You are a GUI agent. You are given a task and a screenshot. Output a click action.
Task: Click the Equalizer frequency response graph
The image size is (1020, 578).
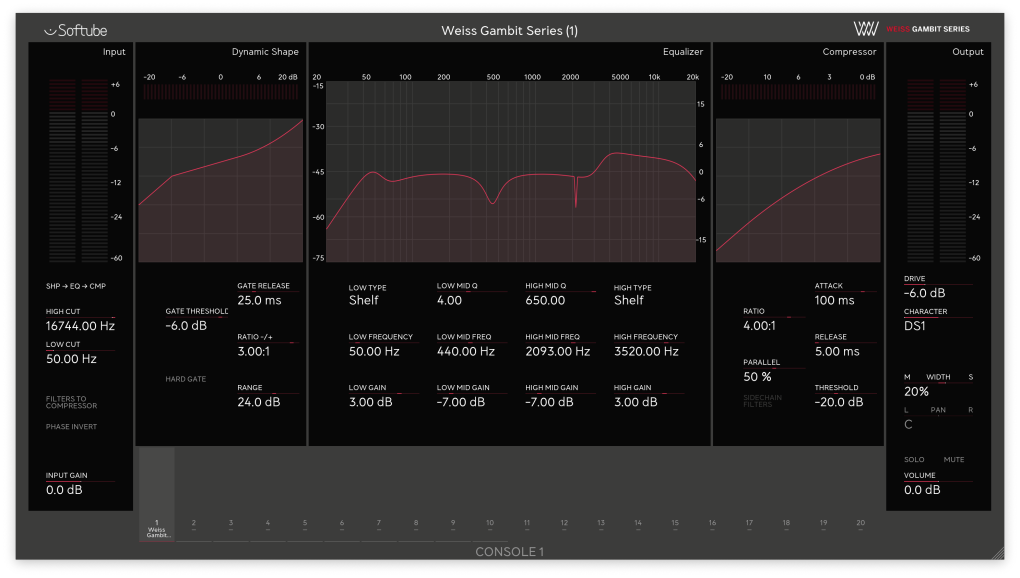tap(511, 172)
